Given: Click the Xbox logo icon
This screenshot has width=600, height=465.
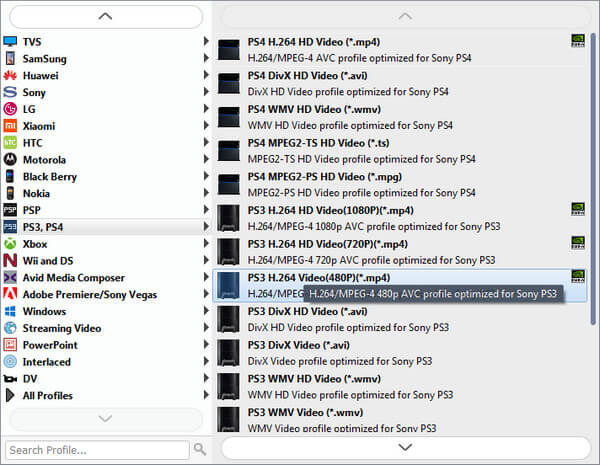Looking at the screenshot, I should 10,244.
